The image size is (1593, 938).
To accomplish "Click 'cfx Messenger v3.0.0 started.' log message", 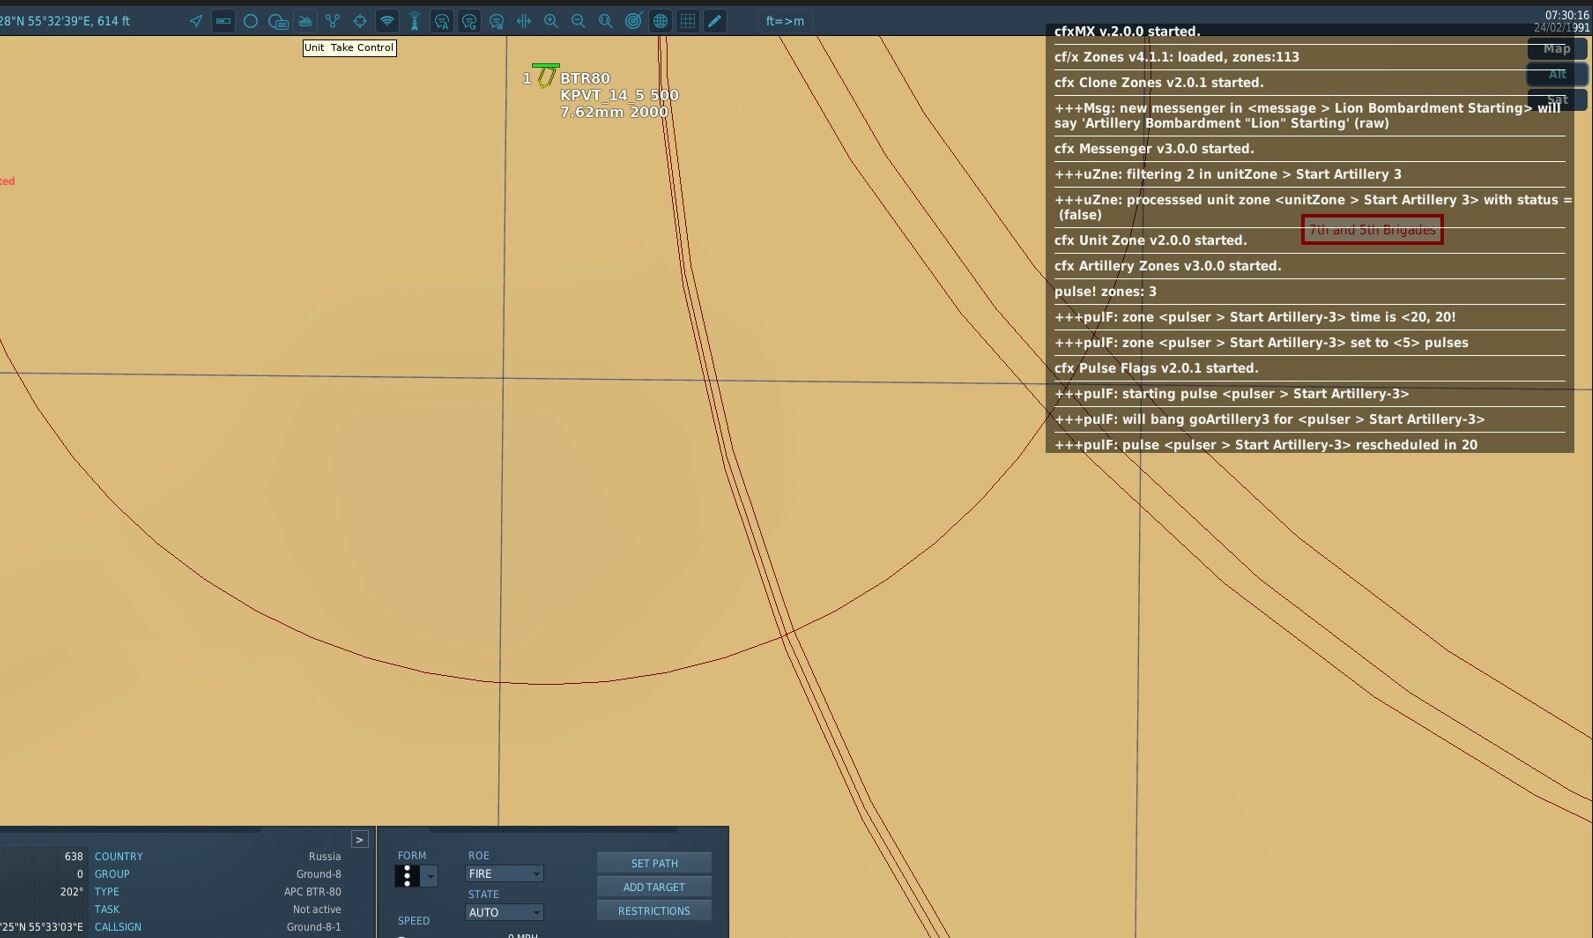I will 1154,148.
